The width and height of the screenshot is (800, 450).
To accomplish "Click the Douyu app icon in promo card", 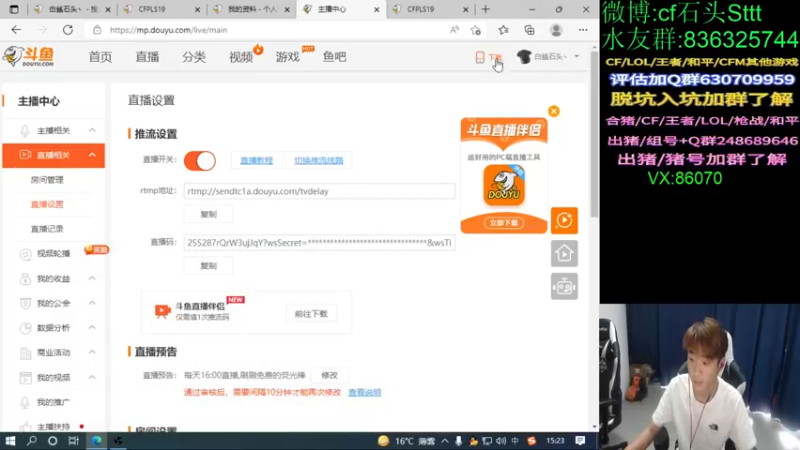I will point(504,185).
